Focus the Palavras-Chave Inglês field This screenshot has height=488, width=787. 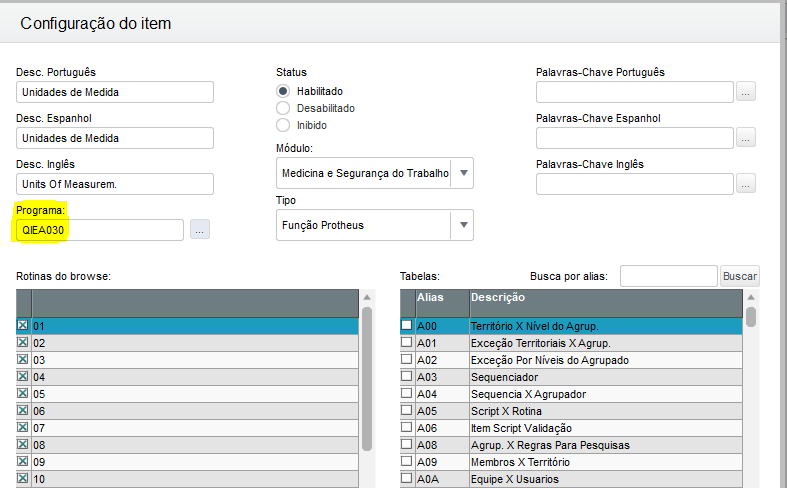point(635,184)
